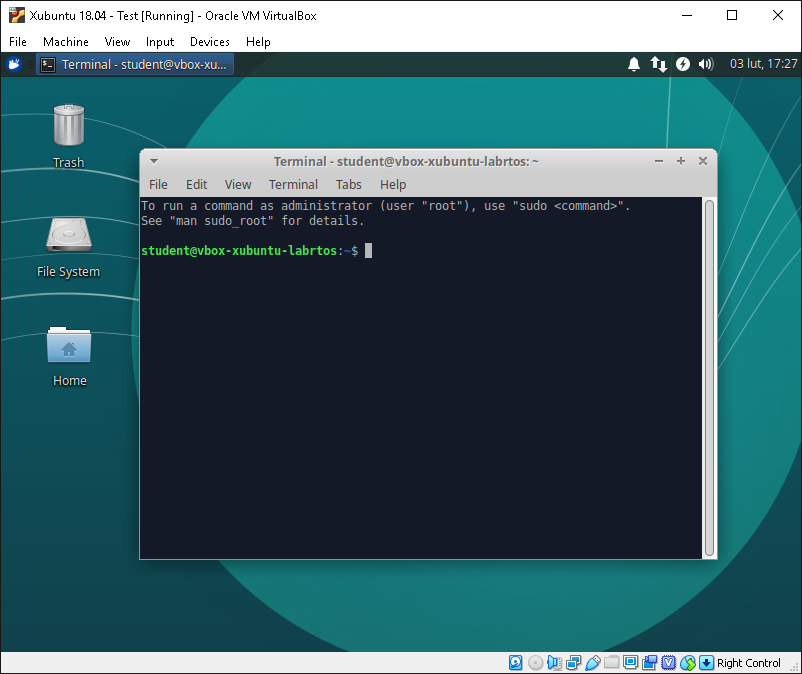Open the terminal Help menu
This screenshot has height=674, width=802.
click(393, 185)
